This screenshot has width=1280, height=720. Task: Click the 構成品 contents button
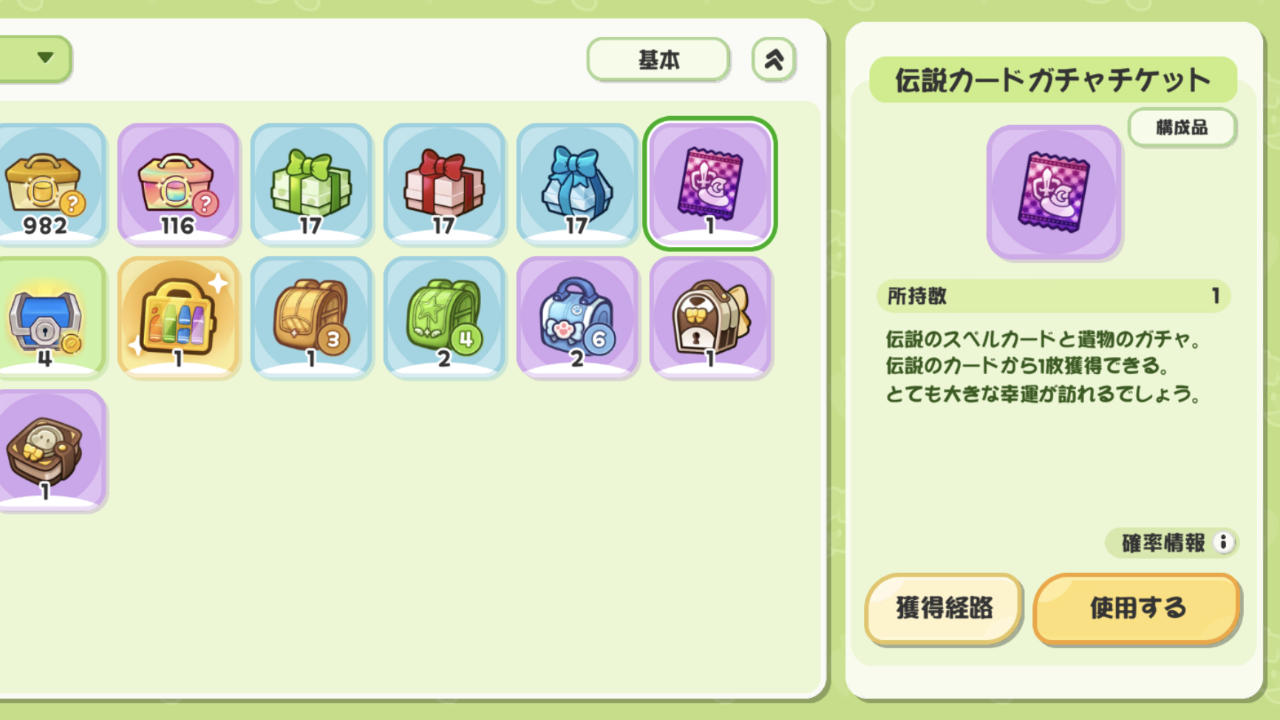tap(1182, 128)
